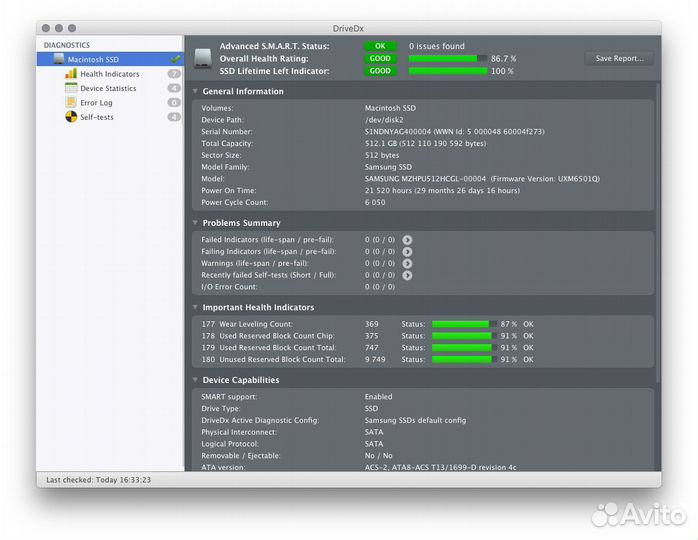Click the SSD Lifetime Left progress bar
698x540 pixels.
tap(447, 71)
